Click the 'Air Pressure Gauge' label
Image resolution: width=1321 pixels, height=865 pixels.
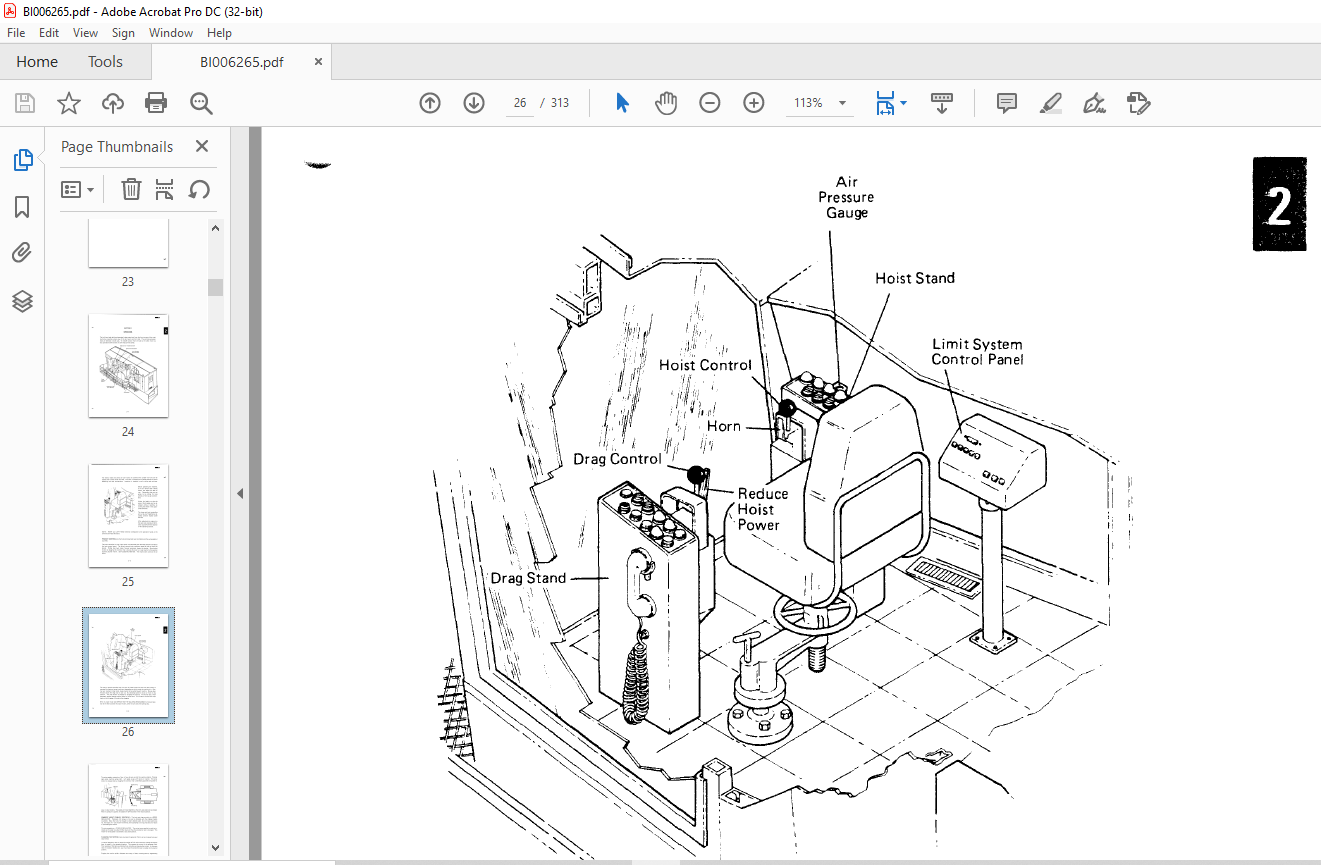(846, 197)
